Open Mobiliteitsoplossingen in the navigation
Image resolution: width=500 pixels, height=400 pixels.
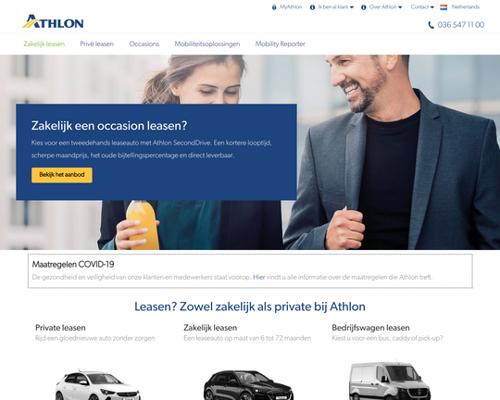coord(207,44)
